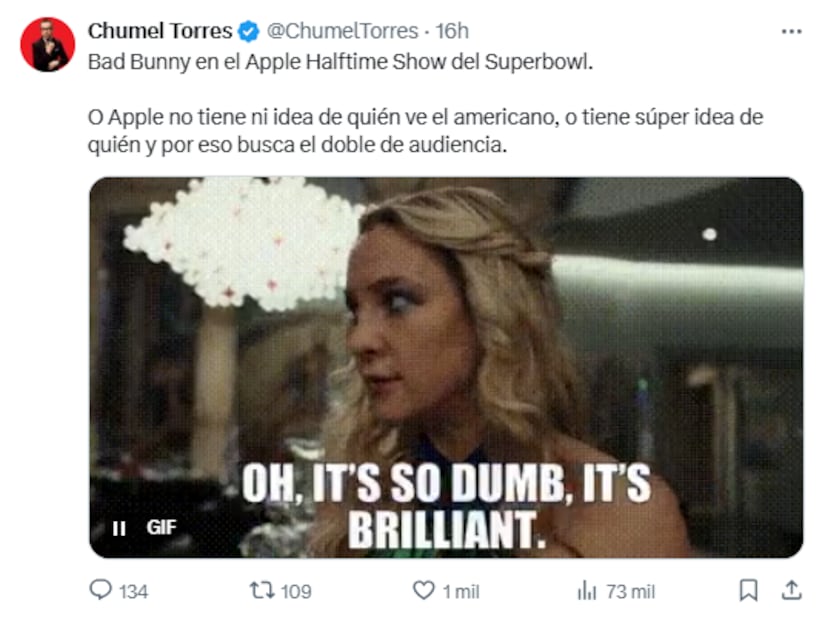This screenshot has height=620, width=825.
Task: Bookmark this tweet
Action: tap(748, 590)
